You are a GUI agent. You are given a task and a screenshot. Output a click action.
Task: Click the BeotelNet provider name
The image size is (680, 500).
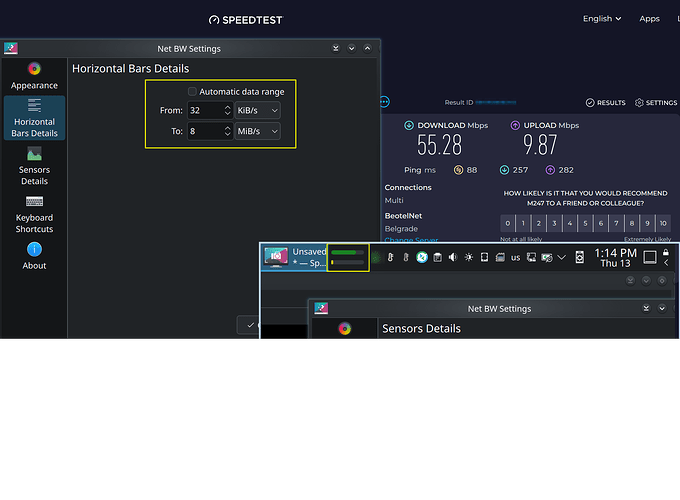pos(403,216)
